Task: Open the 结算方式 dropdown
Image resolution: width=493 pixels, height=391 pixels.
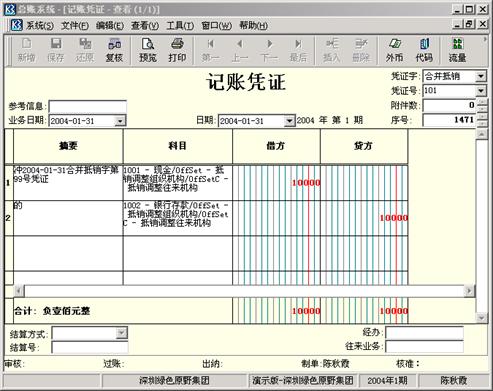Action: coord(121,333)
